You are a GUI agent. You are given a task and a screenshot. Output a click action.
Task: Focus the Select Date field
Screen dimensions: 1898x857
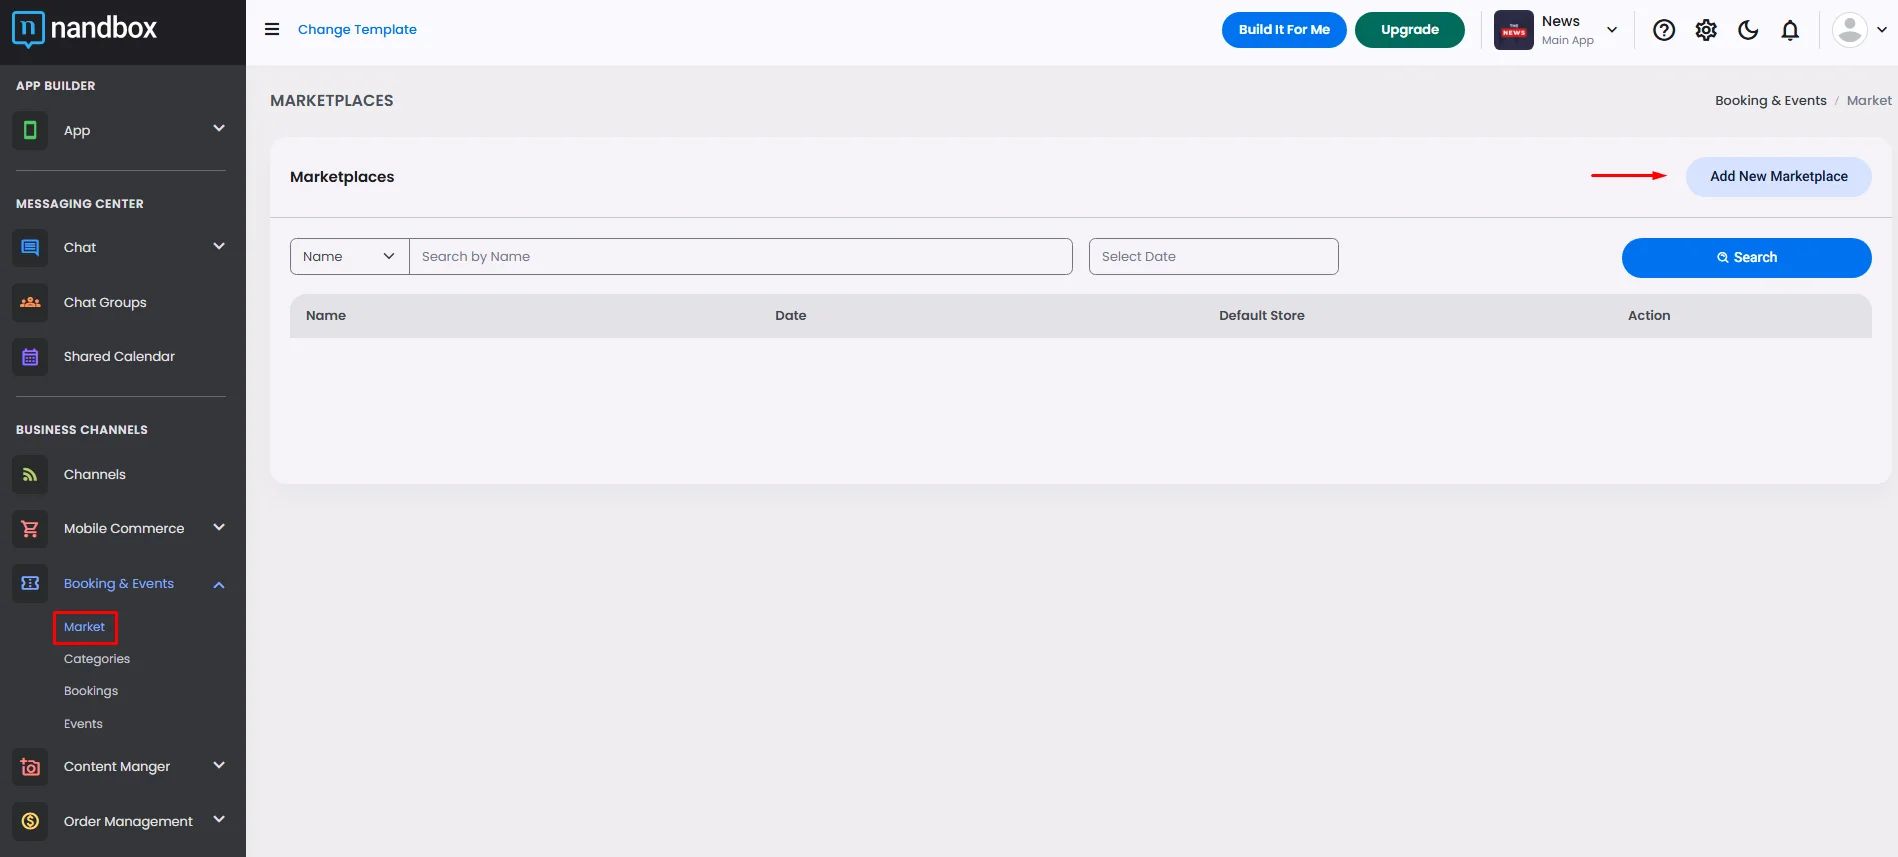click(1213, 256)
